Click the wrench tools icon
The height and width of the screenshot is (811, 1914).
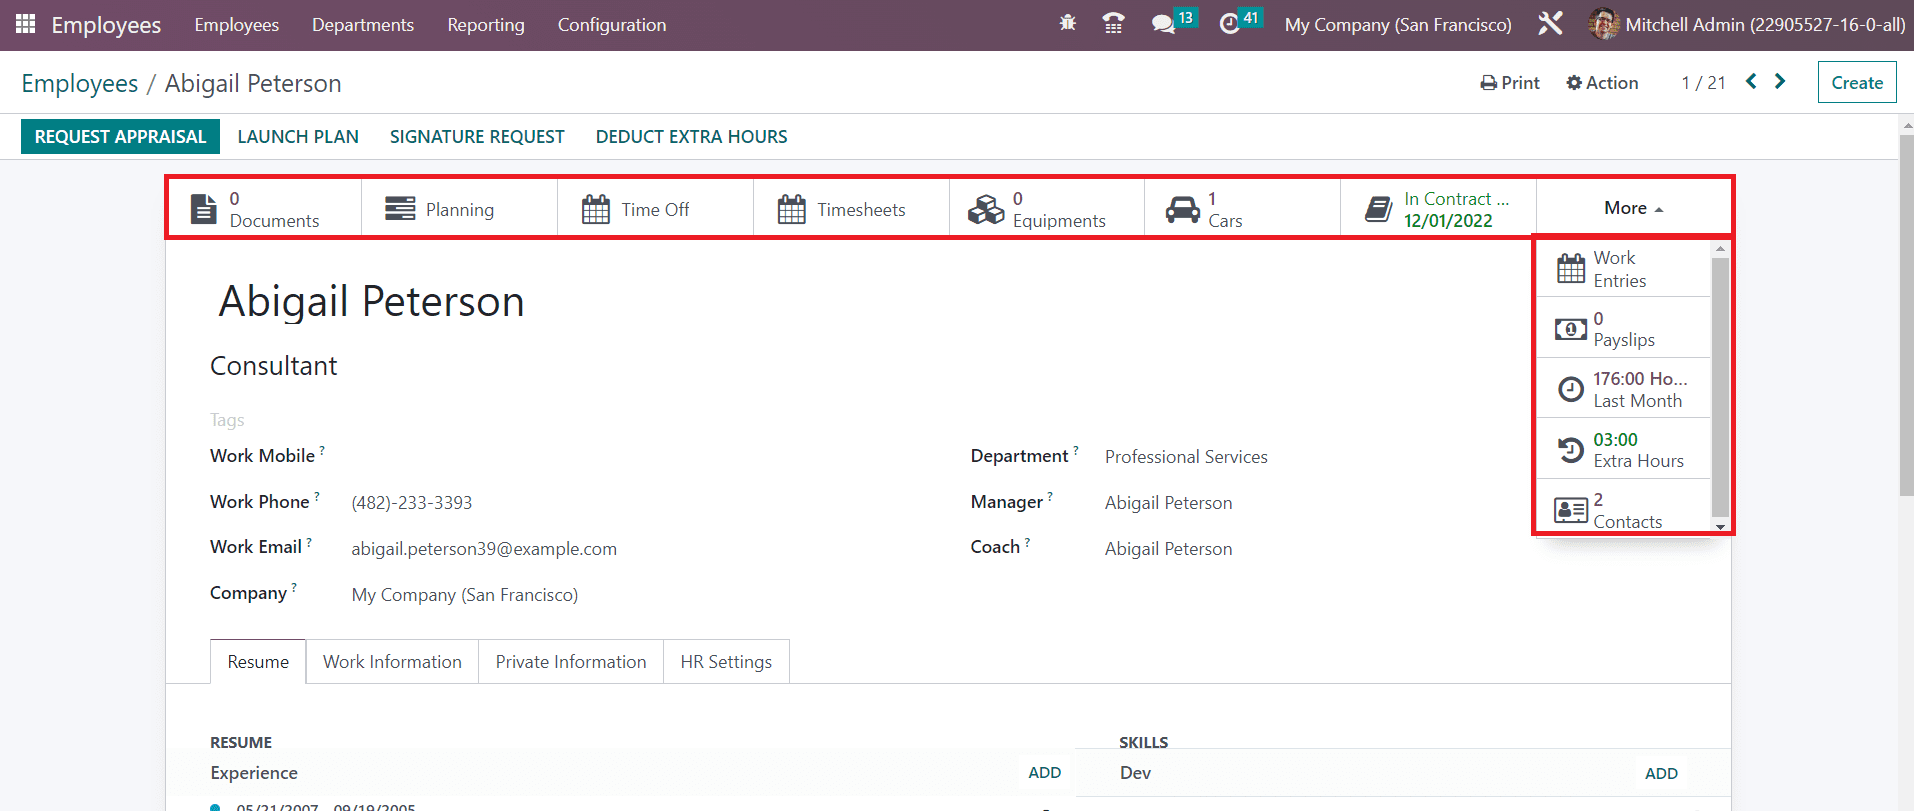coord(1550,23)
